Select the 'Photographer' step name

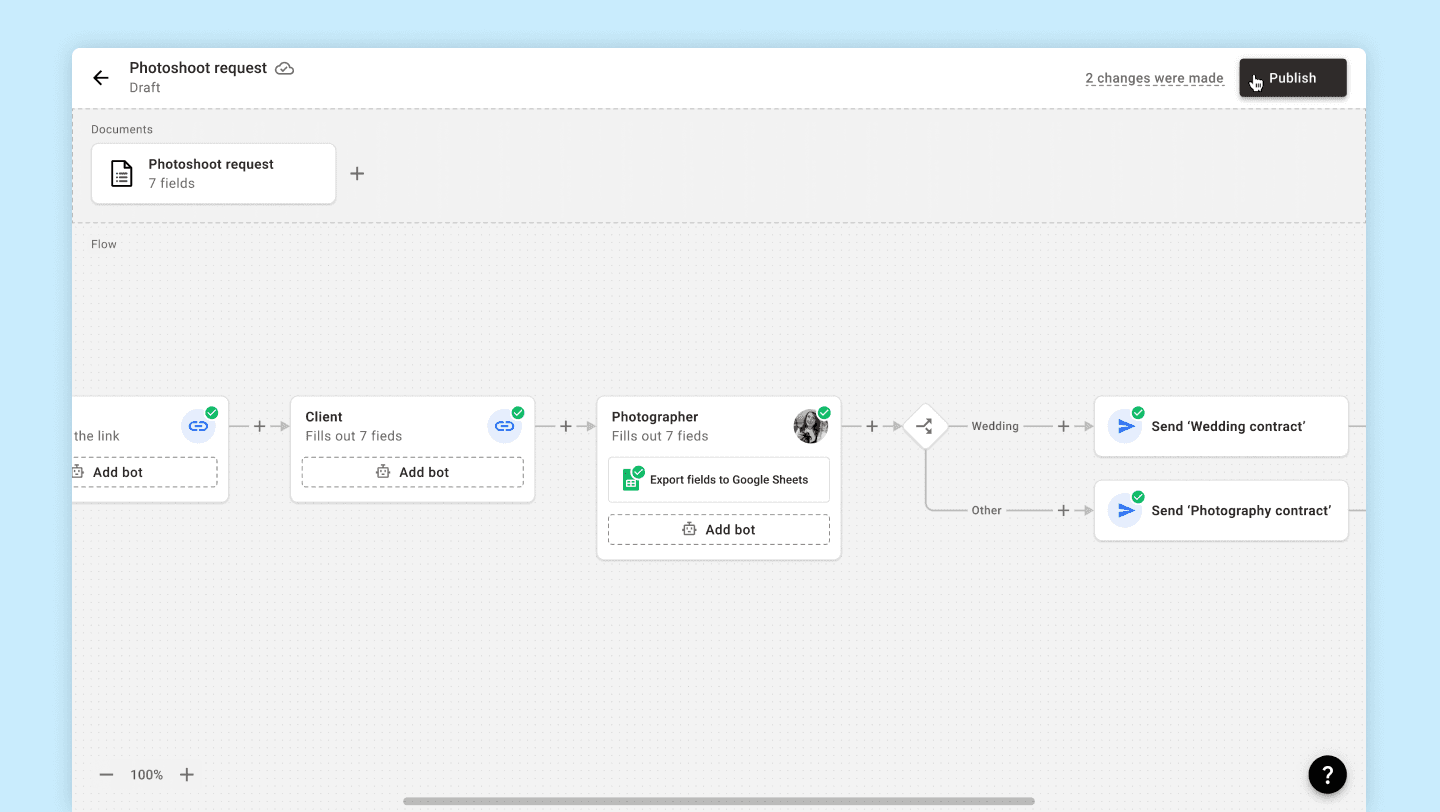655,417
